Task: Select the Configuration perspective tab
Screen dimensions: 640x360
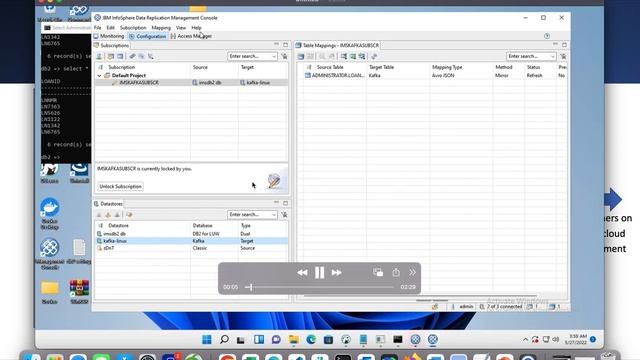Action: pyautogui.click(x=147, y=36)
